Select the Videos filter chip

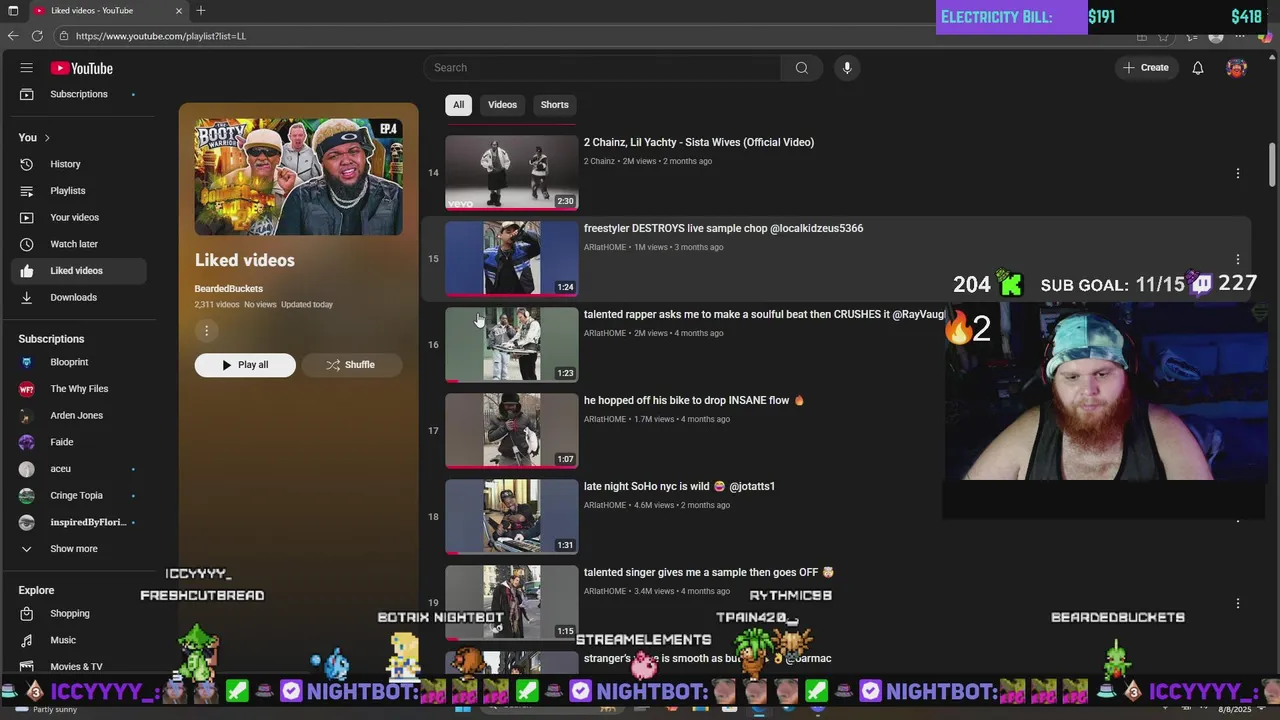[502, 105]
